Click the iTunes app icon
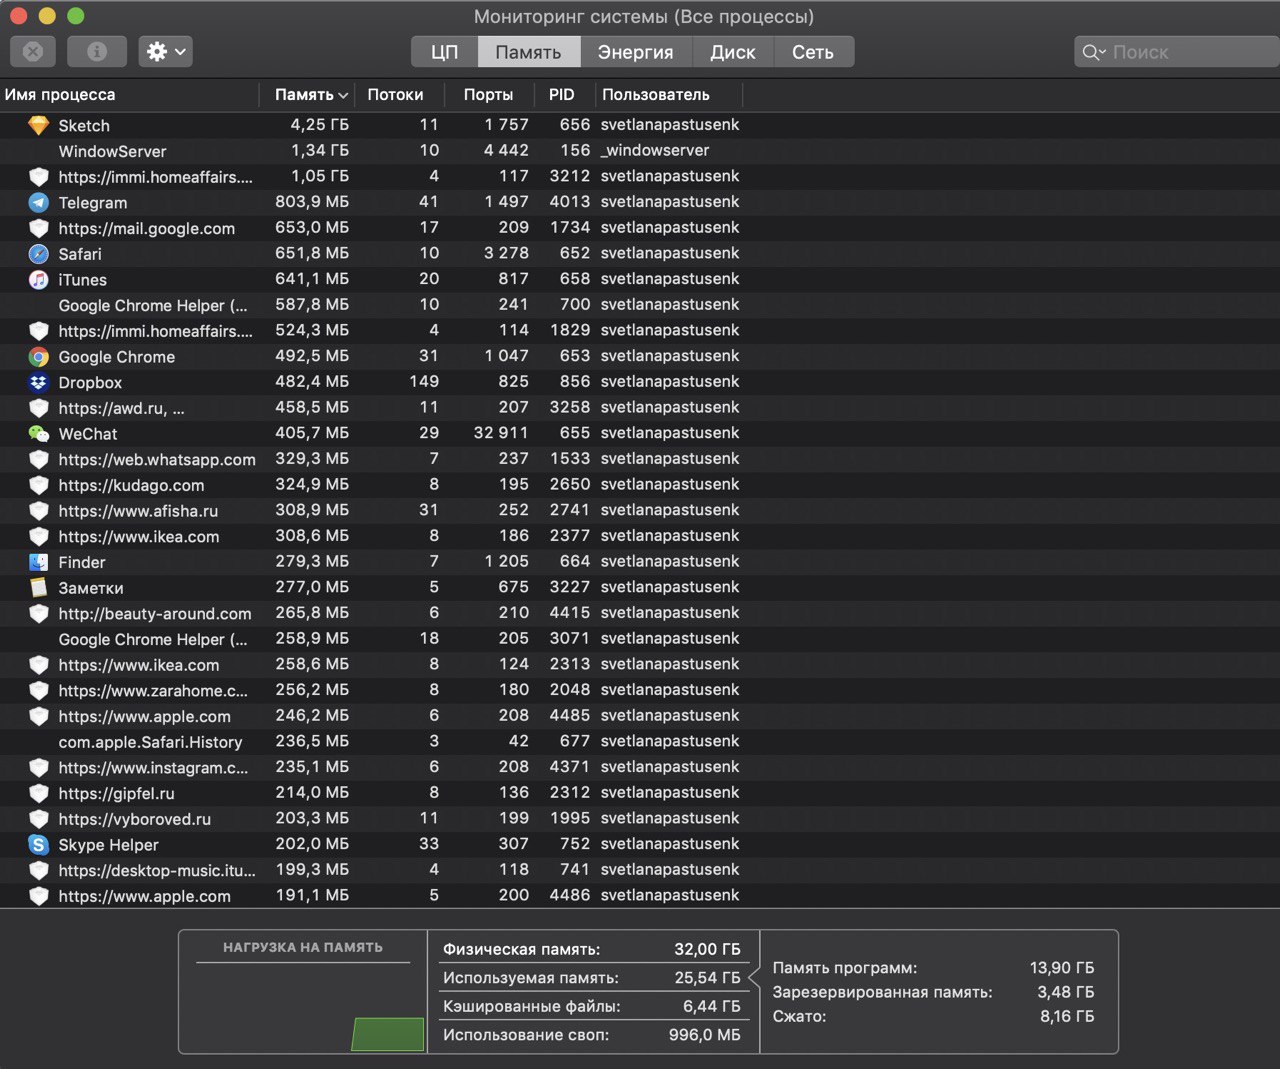 (x=38, y=280)
